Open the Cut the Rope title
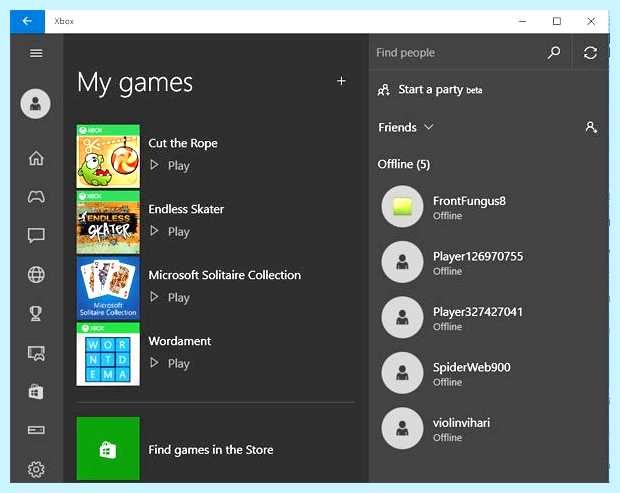 tap(183, 143)
